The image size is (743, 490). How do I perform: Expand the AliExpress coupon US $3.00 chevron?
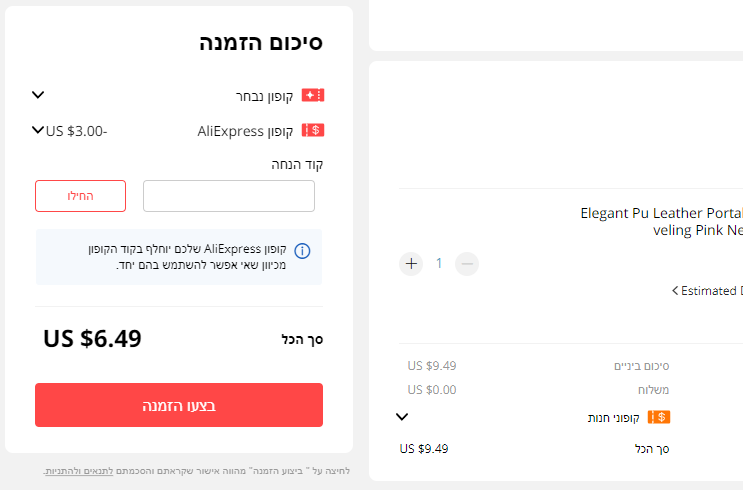pyautogui.click(x=38, y=130)
